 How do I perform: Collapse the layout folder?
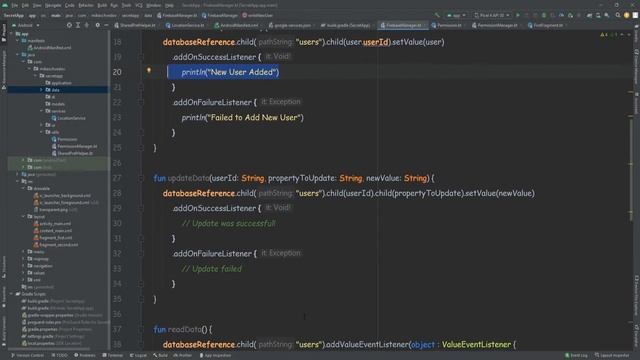pos(24,216)
